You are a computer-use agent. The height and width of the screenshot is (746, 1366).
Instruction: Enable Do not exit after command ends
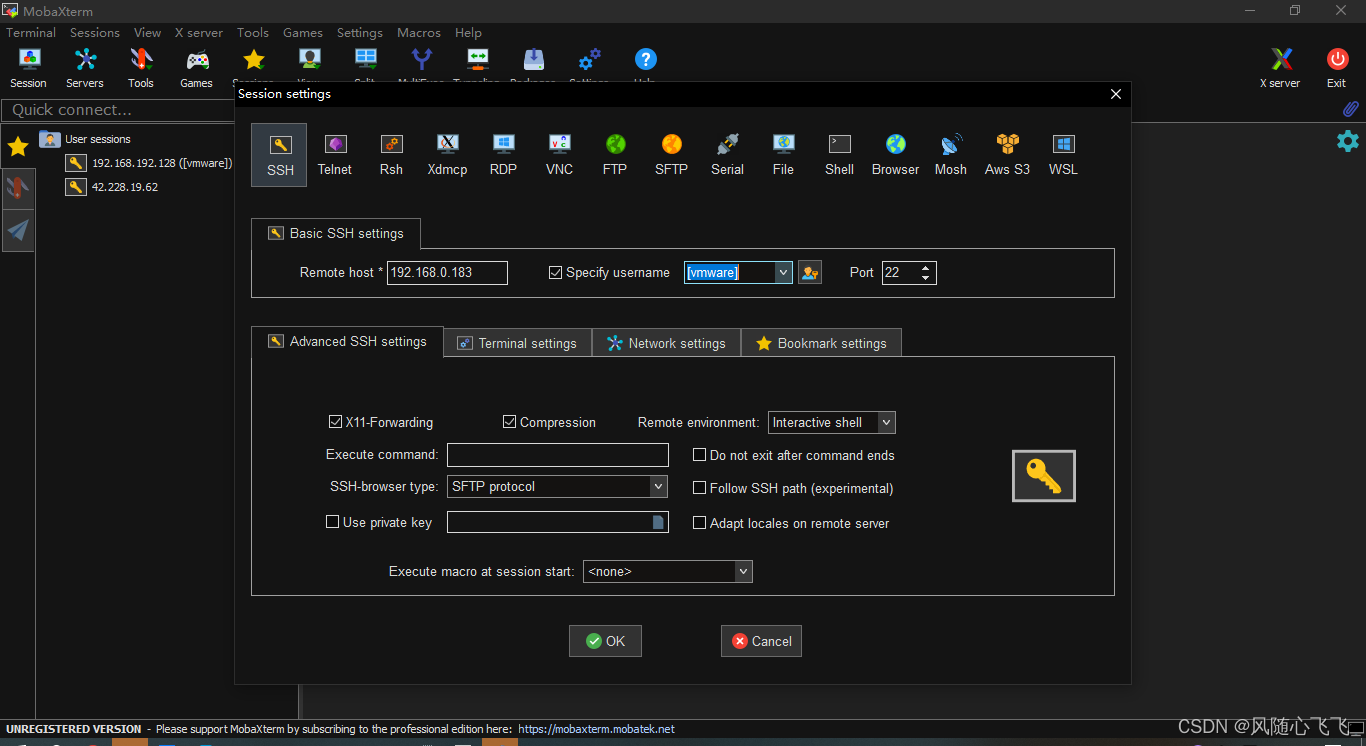point(700,455)
